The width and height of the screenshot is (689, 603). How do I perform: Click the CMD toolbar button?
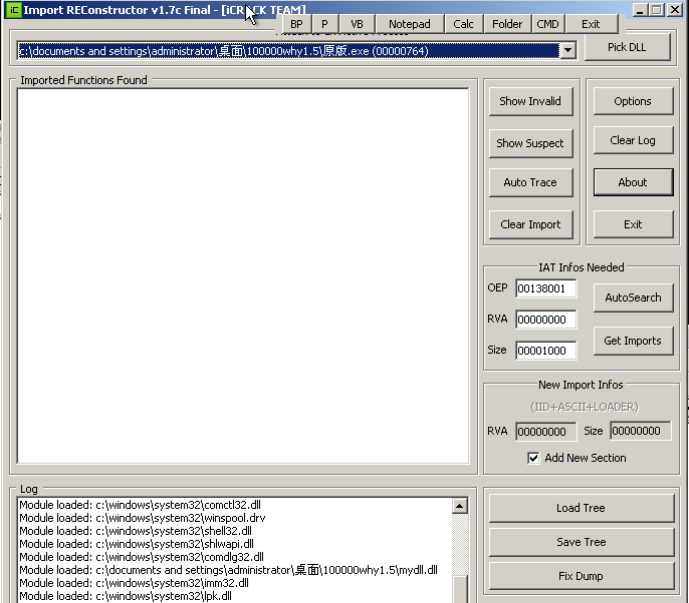coord(547,24)
